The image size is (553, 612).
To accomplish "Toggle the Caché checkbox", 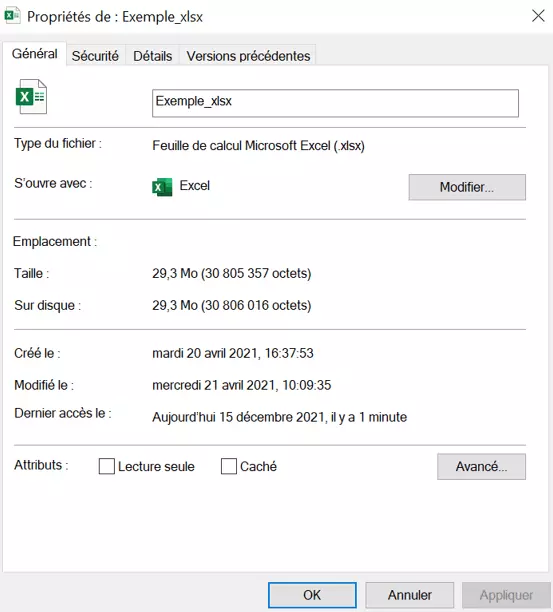I will (x=229, y=466).
